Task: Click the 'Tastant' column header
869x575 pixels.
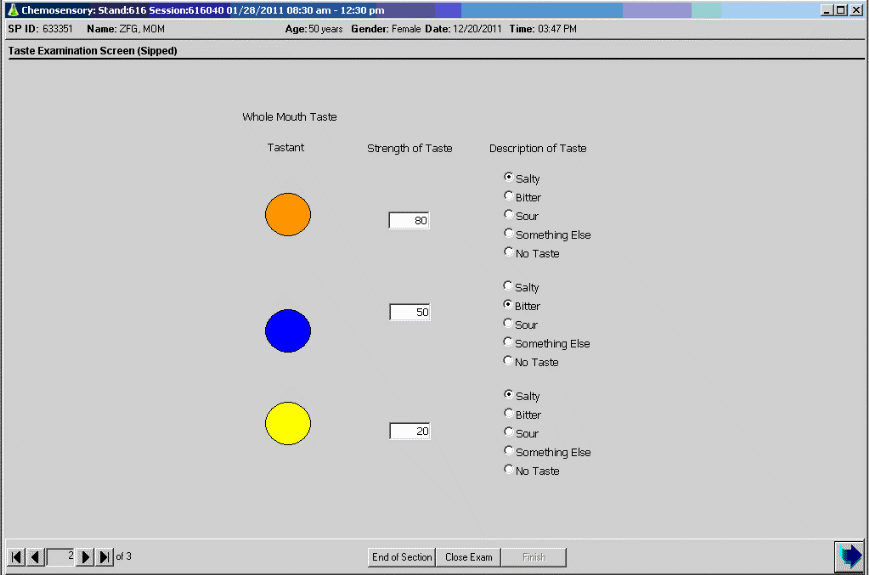Action: coord(286,147)
